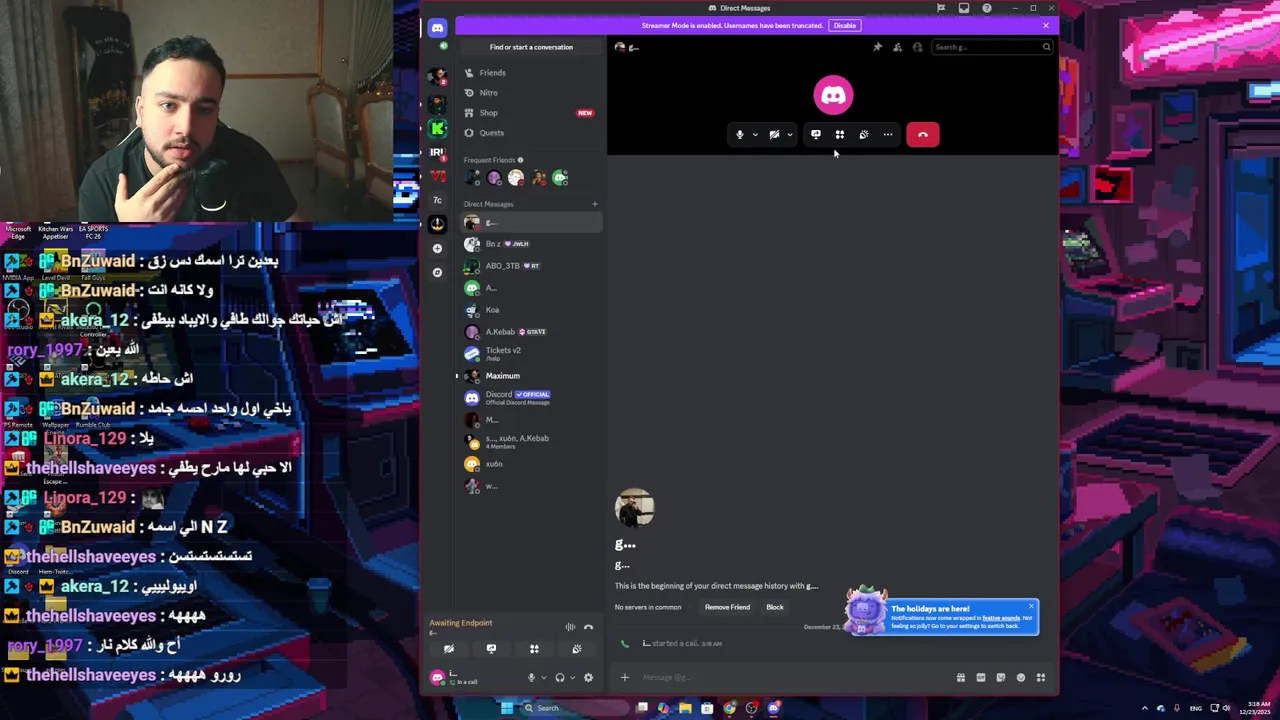Open the A.Kebab conversation
This screenshot has width=1280, height=720.
531,332
